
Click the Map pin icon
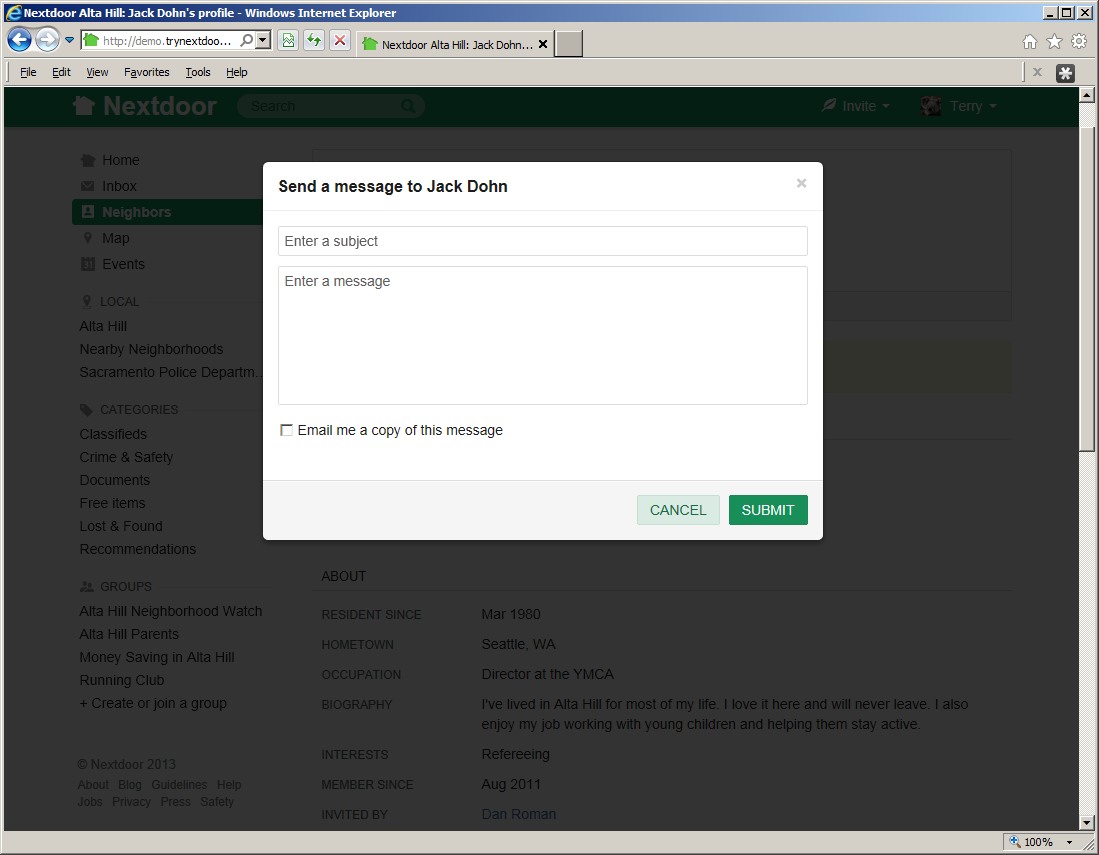click(x=88, y=238)
